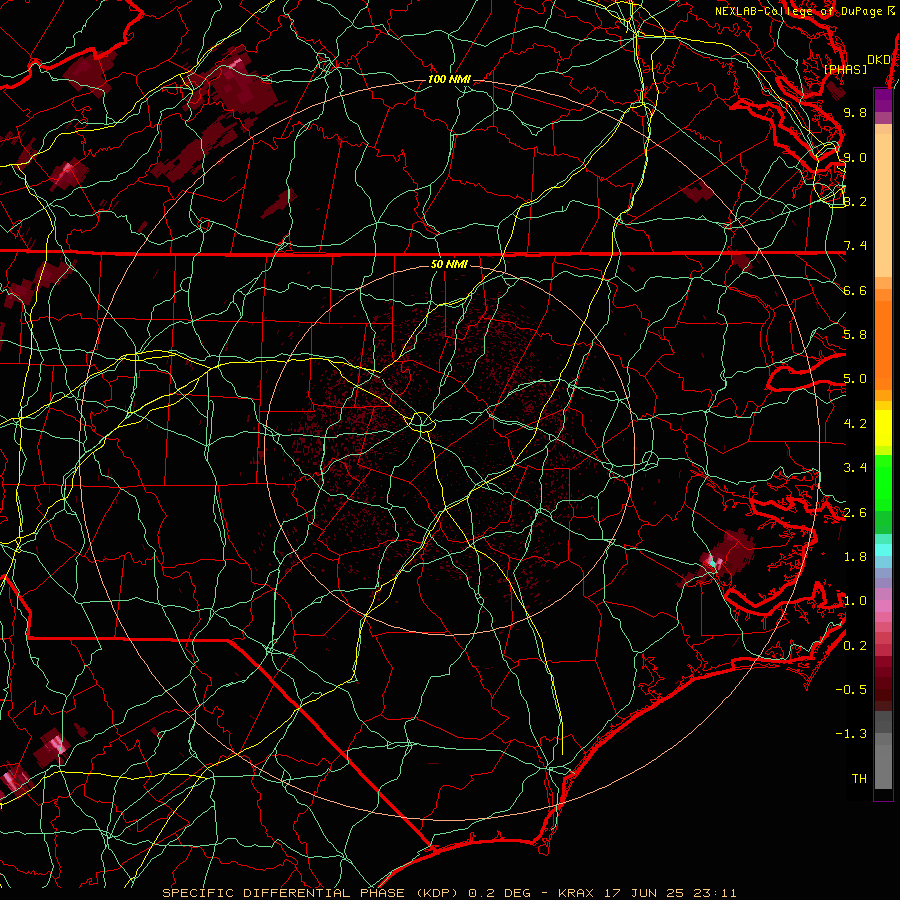Pick the peach band of the color bar
The height and width of the screenshot is (900, 900).
click(x=883, y=204)
